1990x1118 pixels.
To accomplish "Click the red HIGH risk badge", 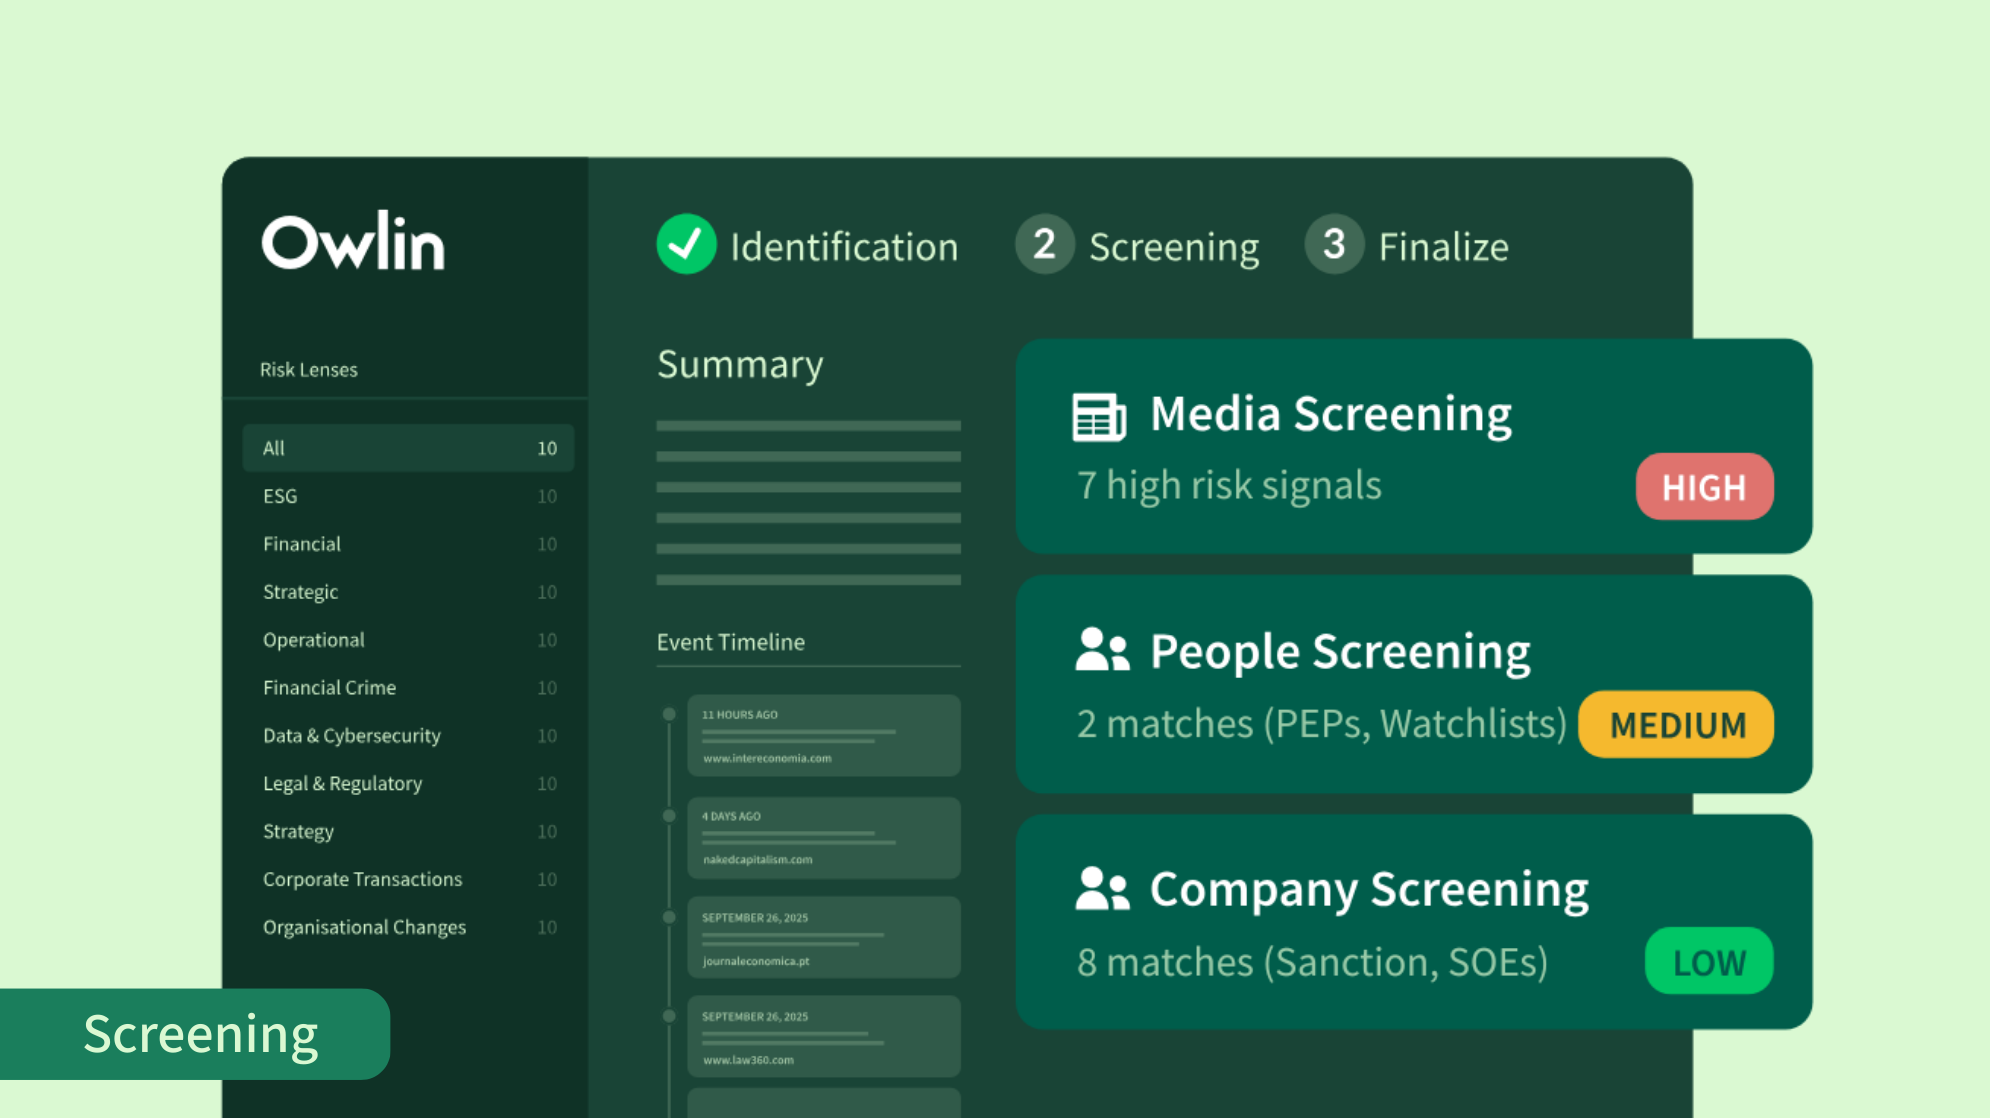I will [1704, 487].
